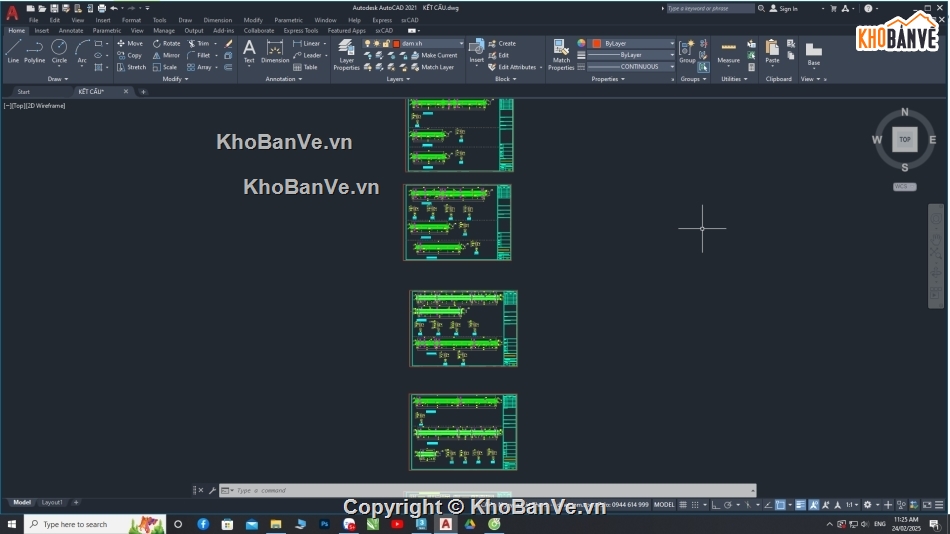Viewport: 950px width, 534px height.
Task: Click the Rotate tool
Action: (x=167, y=44)
